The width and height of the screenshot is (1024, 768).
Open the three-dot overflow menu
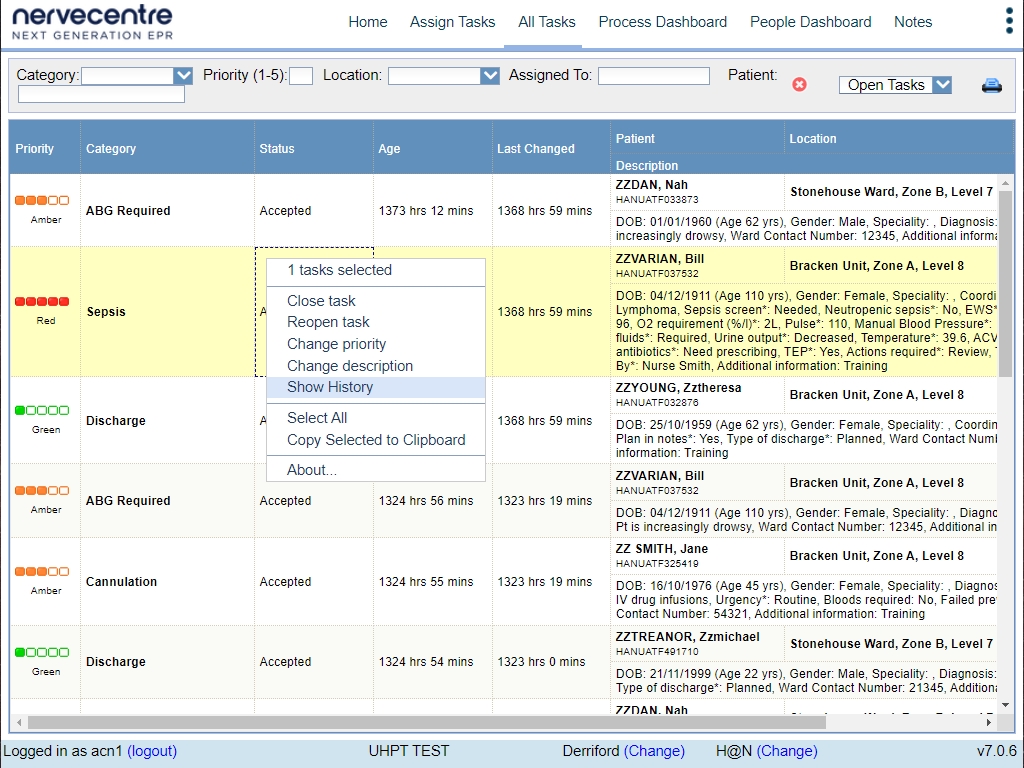(x=1010, y=21)
